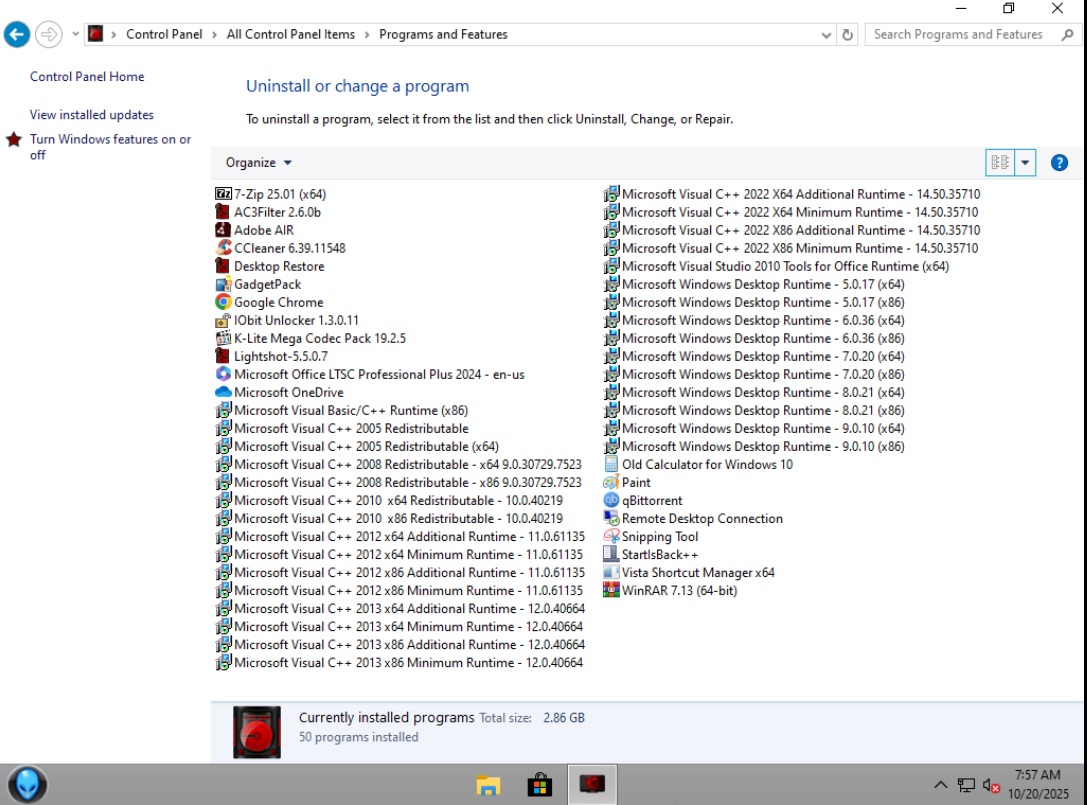Open the recent locations dropdown arrow
The width and height of the screenshot is (1087, 805).
tap(75, 34)
